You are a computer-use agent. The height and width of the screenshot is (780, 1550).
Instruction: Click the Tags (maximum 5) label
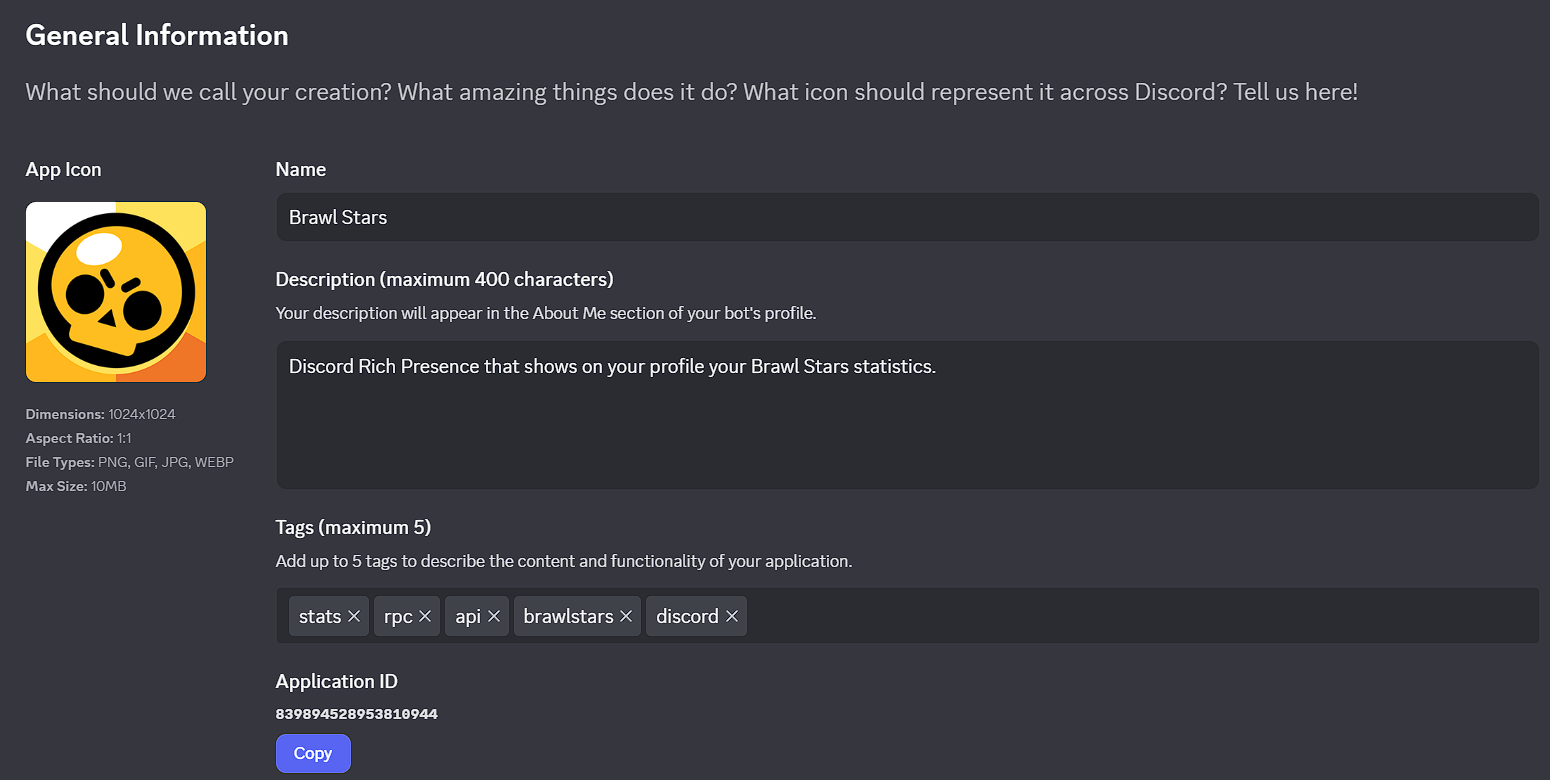[x=353, y=527]
